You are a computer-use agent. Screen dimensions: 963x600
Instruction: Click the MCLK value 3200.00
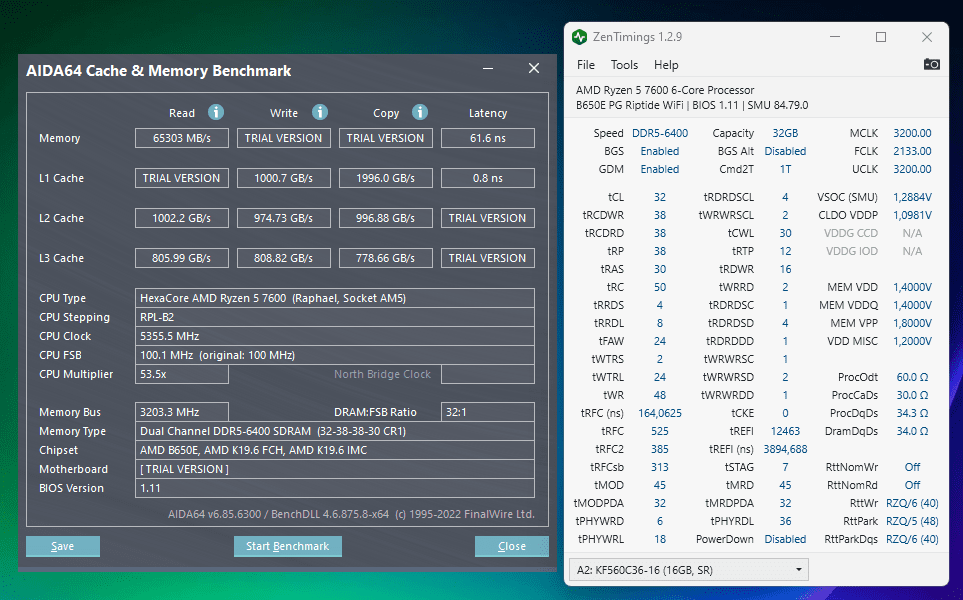click(912, 133)
